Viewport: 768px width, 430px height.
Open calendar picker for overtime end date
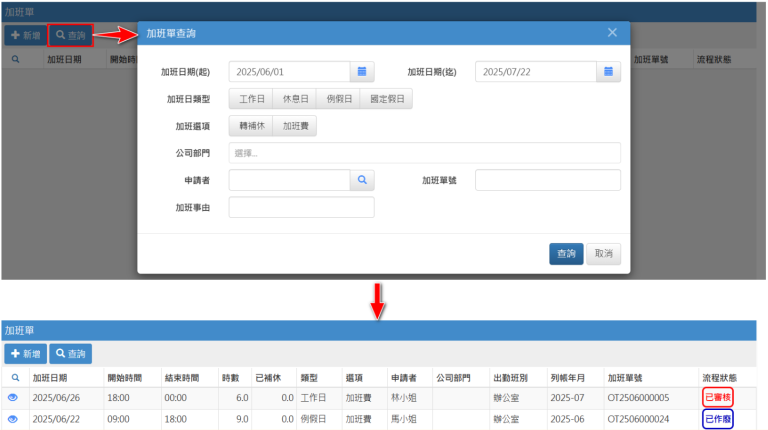point(609,72)
